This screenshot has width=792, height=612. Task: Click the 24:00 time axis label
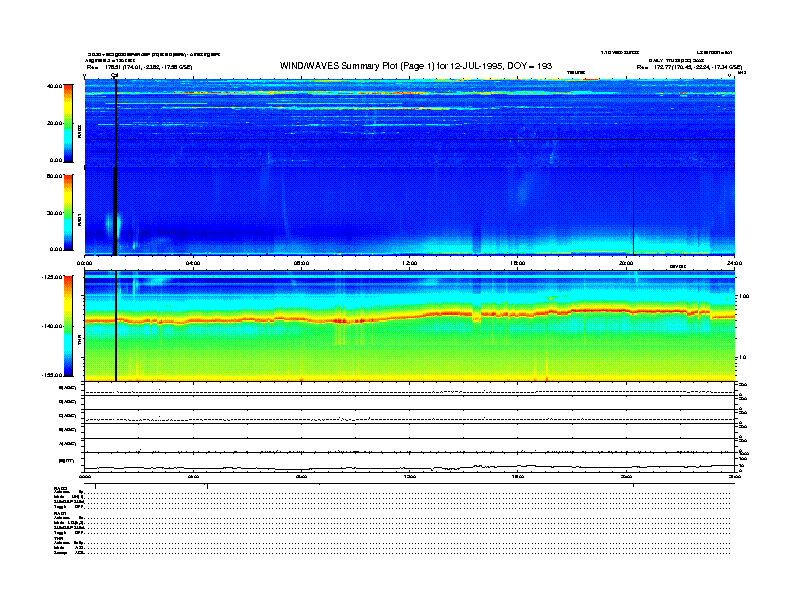(733, 263)
